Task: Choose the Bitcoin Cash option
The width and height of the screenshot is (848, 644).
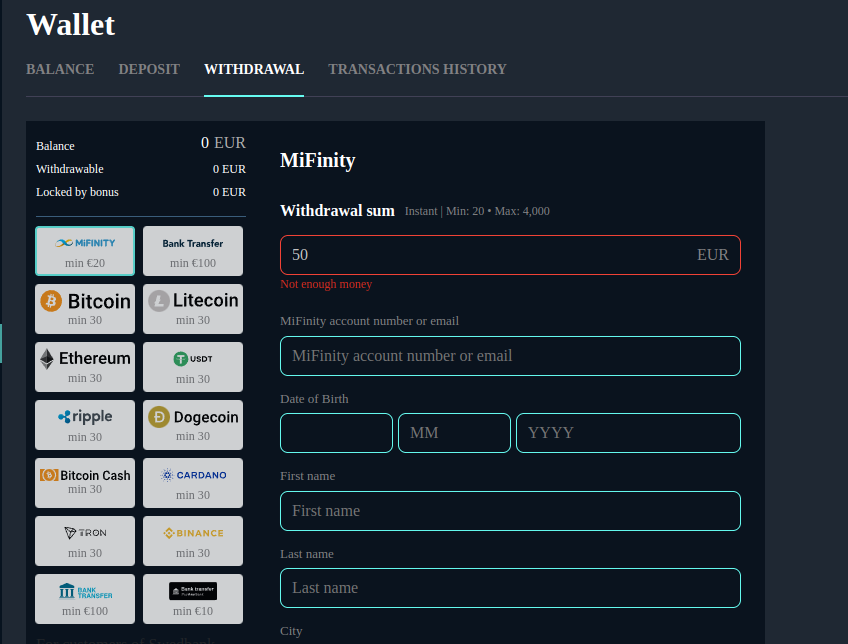Action: (85, 483)
